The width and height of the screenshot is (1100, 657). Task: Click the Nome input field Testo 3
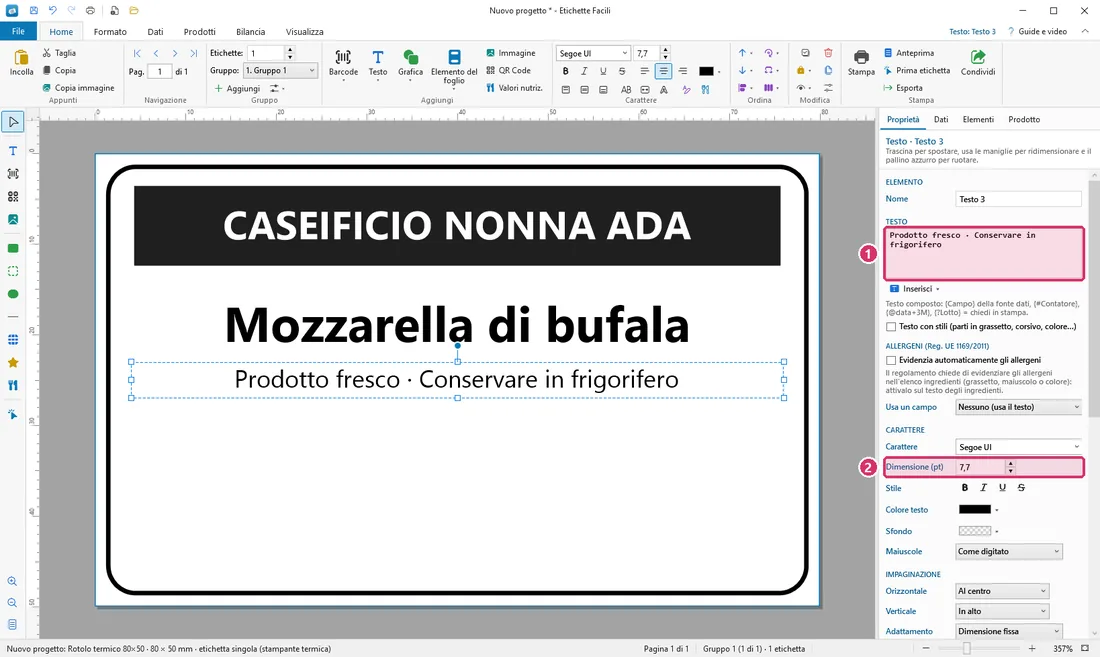coord(1019,199)
